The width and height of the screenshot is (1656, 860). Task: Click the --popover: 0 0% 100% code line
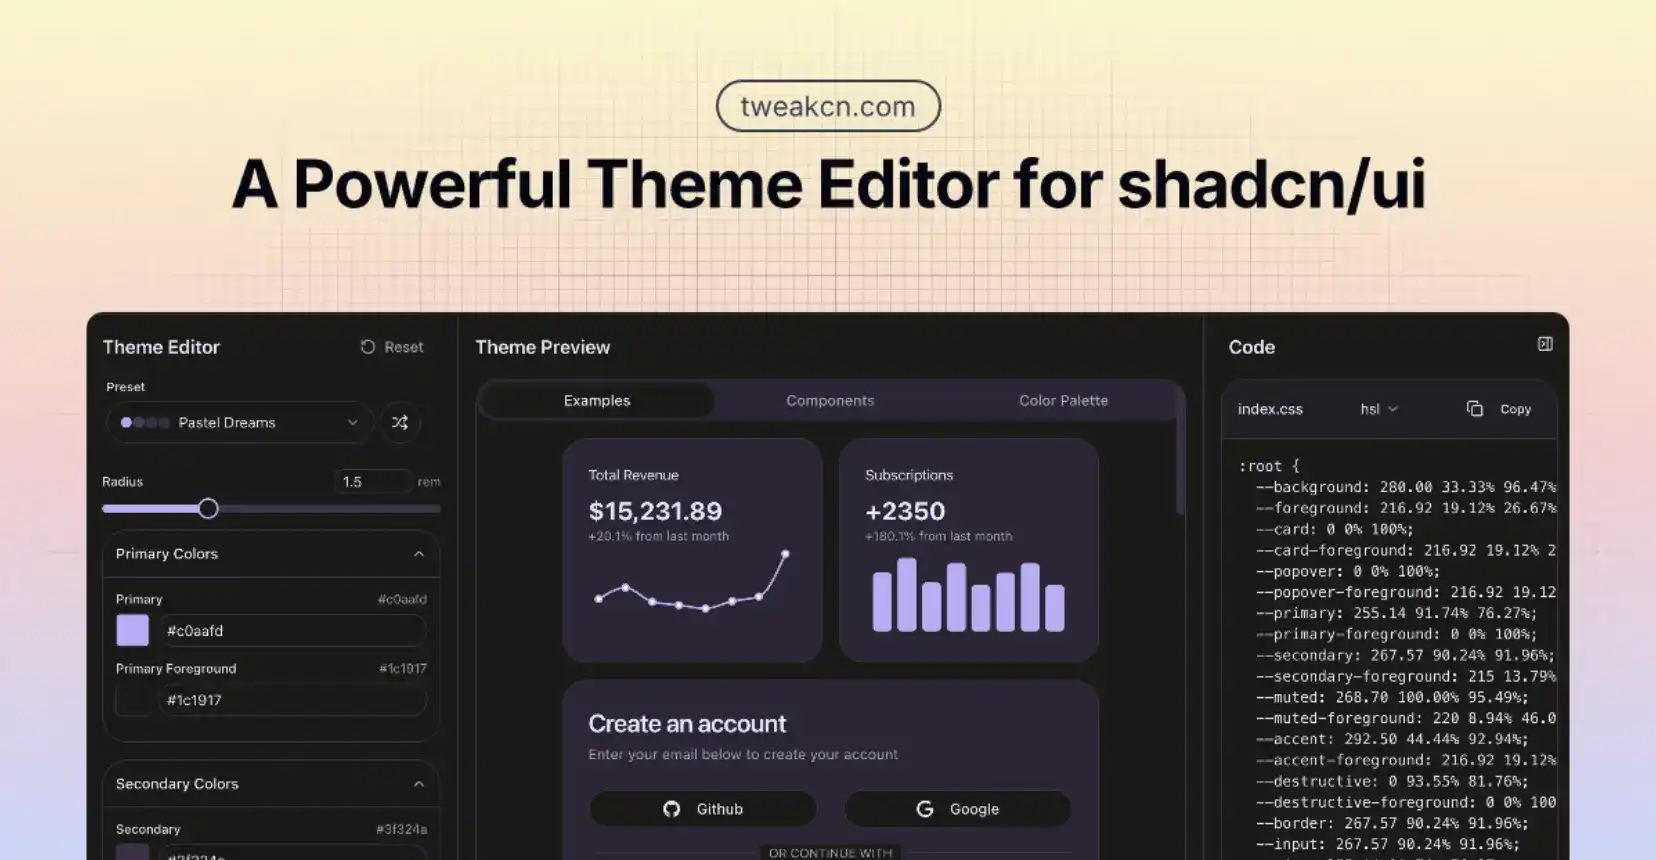point(1348,571)
